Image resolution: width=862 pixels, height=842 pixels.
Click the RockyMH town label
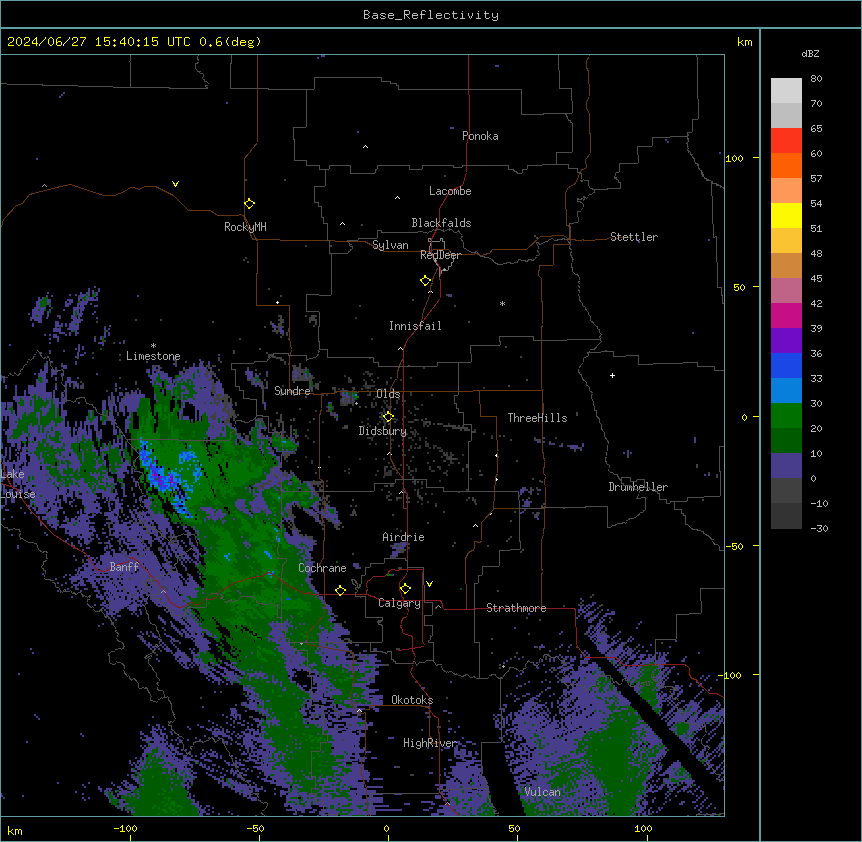point(245,227)
